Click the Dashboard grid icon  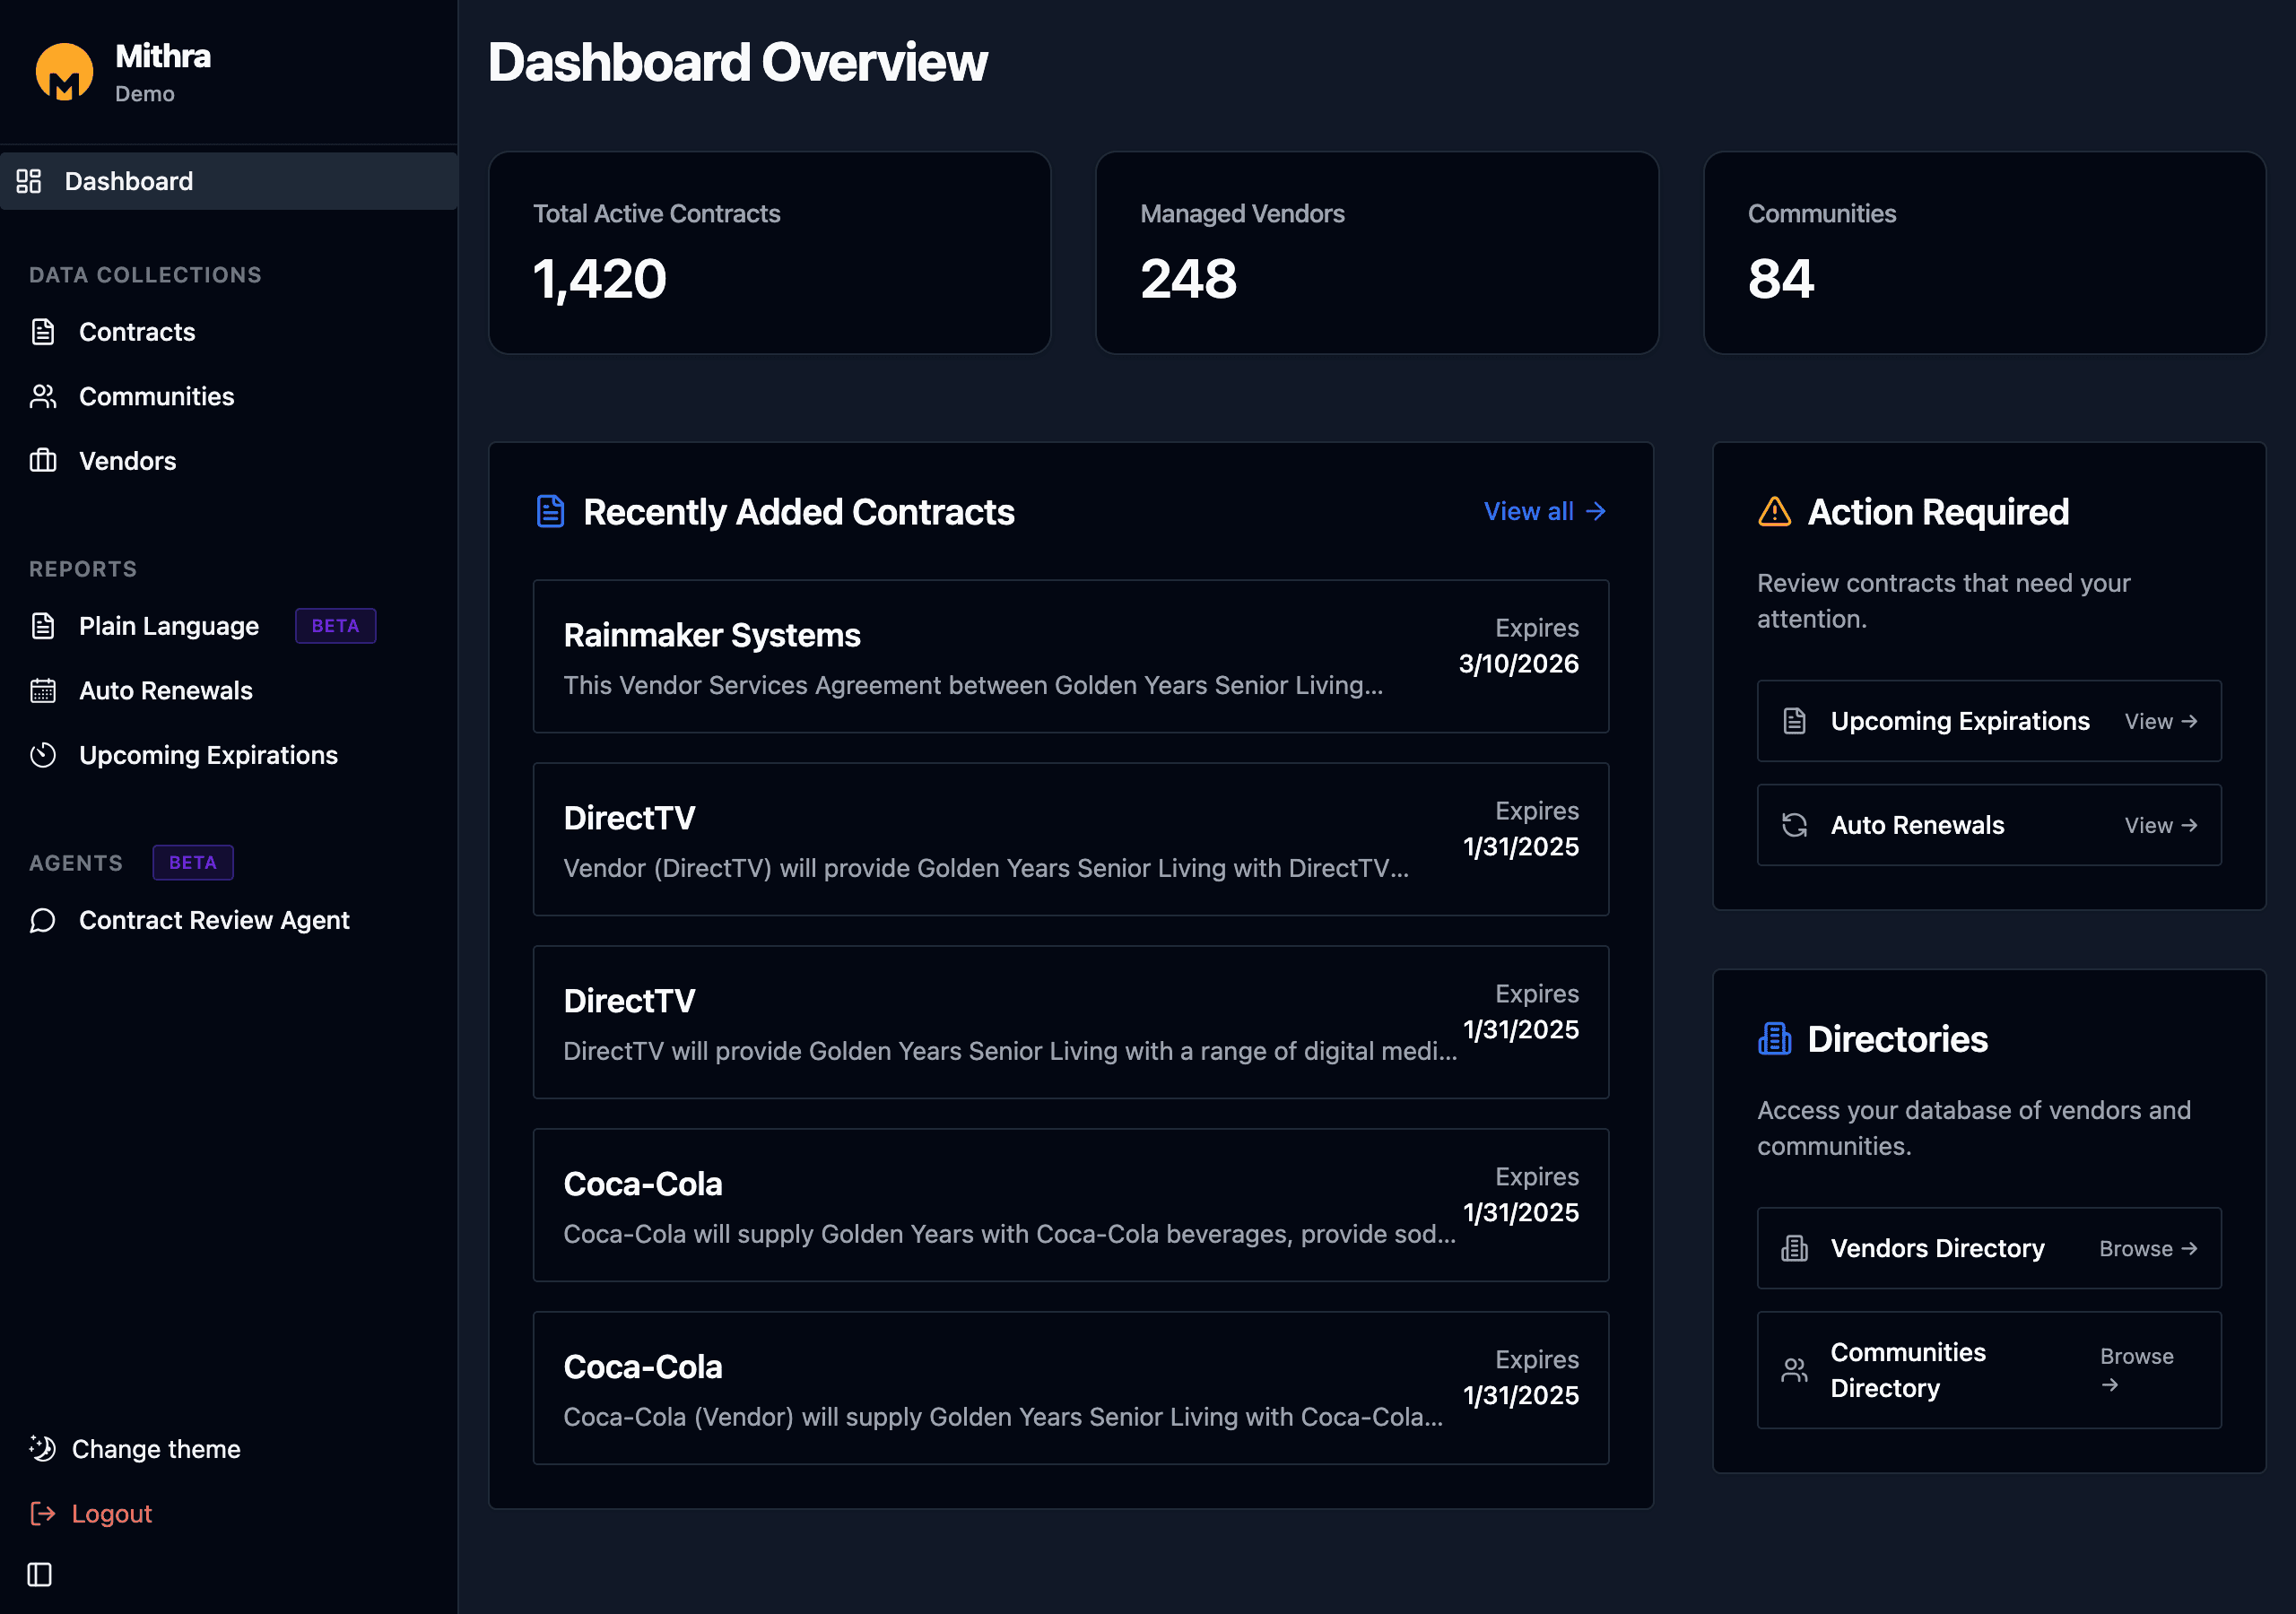(29, 181)
